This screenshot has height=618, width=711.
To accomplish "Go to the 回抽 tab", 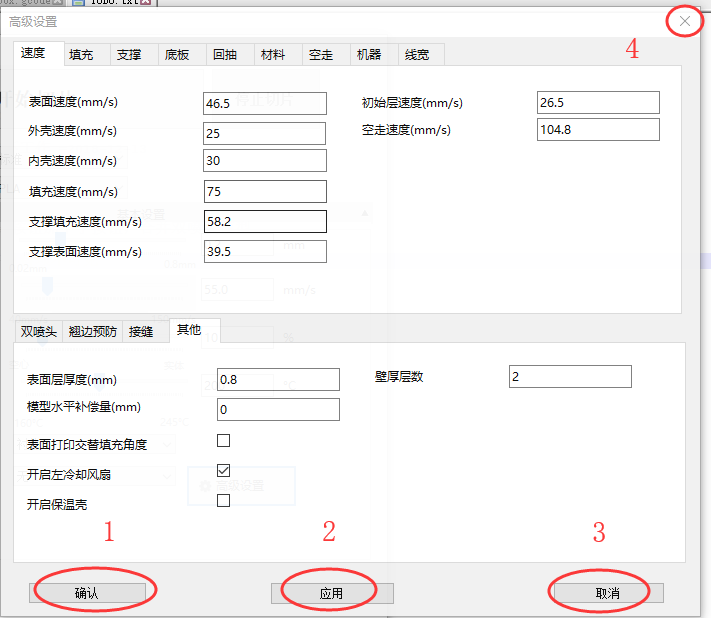I will click(x=225, y=55).
